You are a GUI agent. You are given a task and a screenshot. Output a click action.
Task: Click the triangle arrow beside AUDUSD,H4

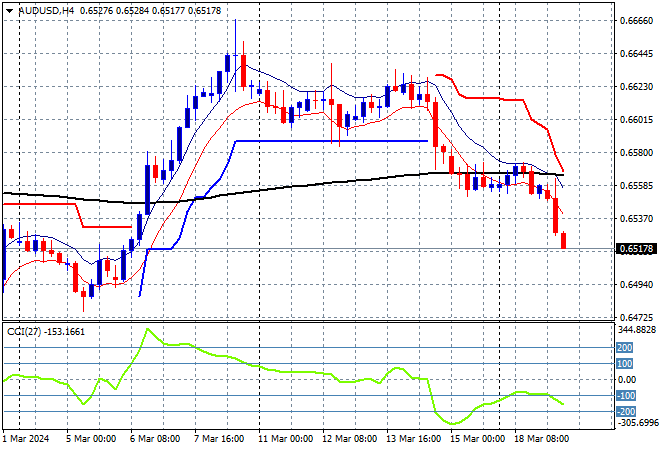click(x=8, y=10)
